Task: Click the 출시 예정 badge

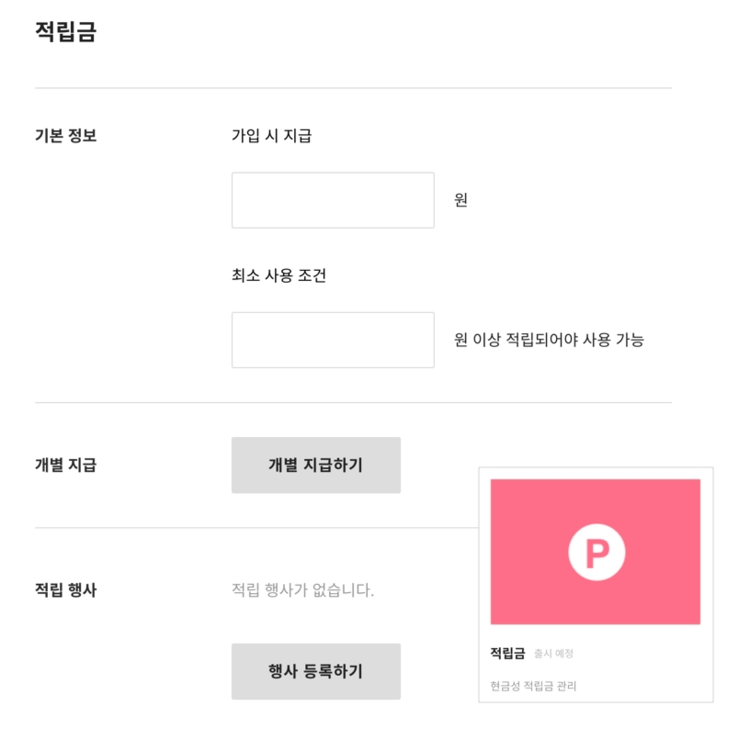Action: pos(554,654)
